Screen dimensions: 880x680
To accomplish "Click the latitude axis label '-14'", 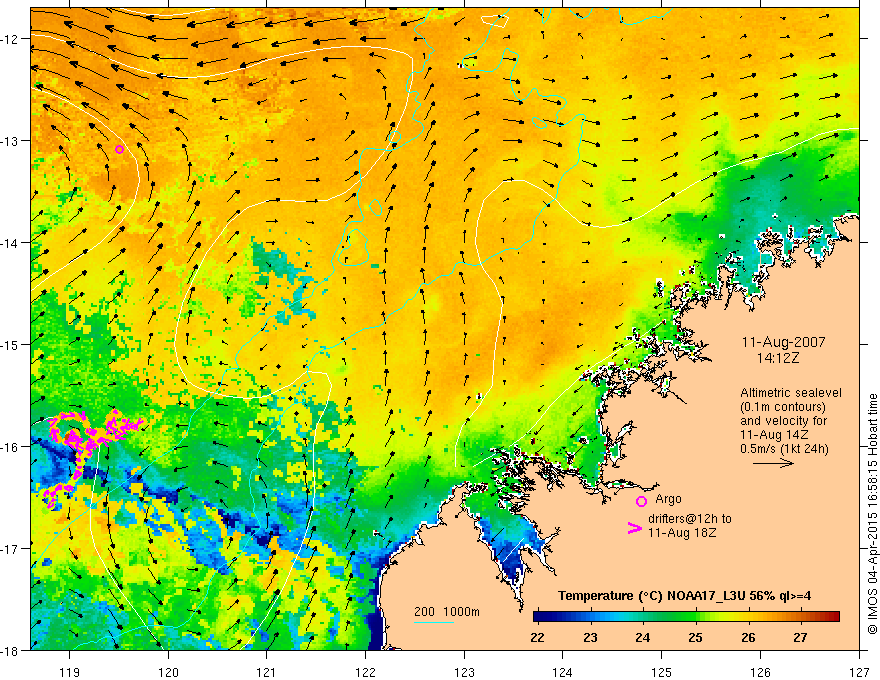I will (10, 243).
